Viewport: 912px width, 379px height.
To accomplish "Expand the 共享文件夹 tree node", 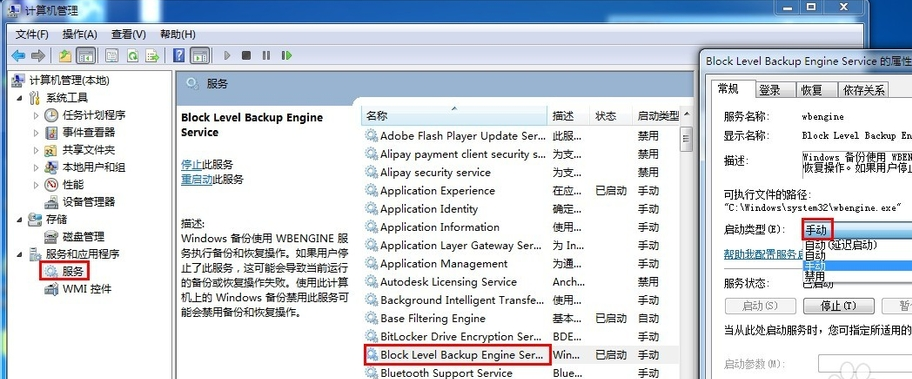I will [36, 150].
